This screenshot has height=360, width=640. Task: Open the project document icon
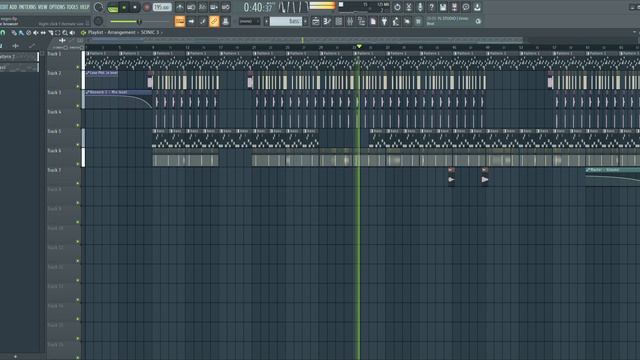373,21
